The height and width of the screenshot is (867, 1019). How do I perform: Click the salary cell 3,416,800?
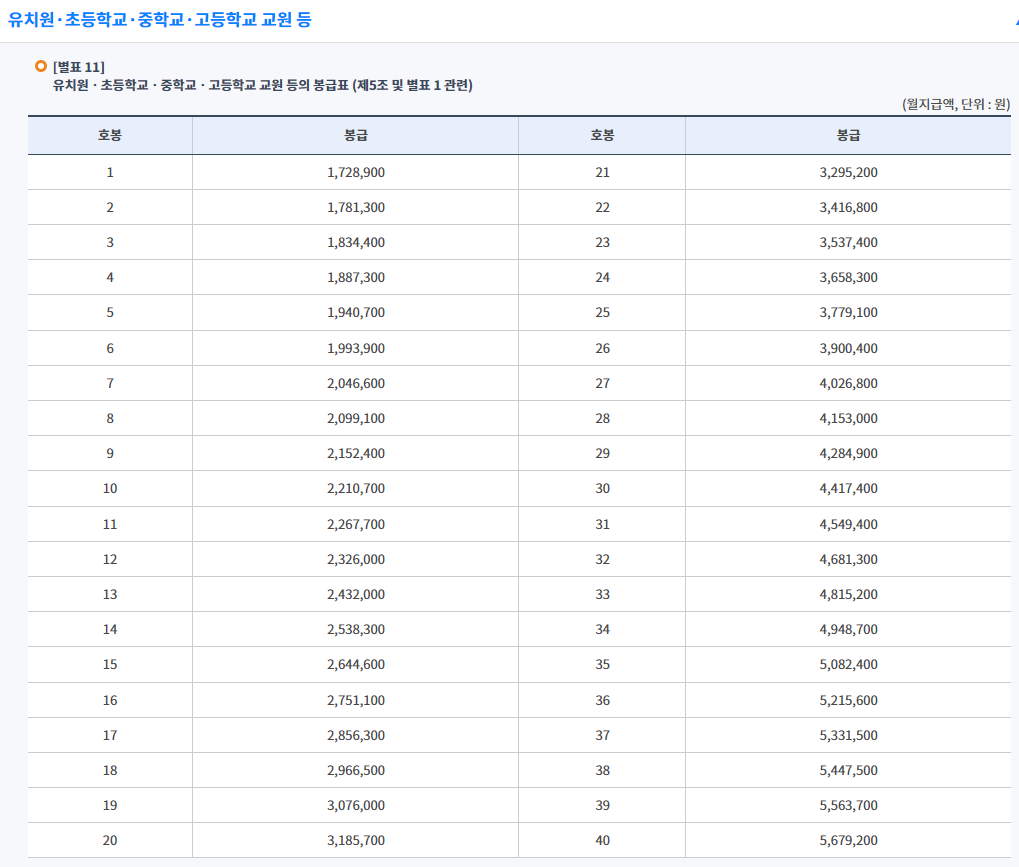coord(848,207)
